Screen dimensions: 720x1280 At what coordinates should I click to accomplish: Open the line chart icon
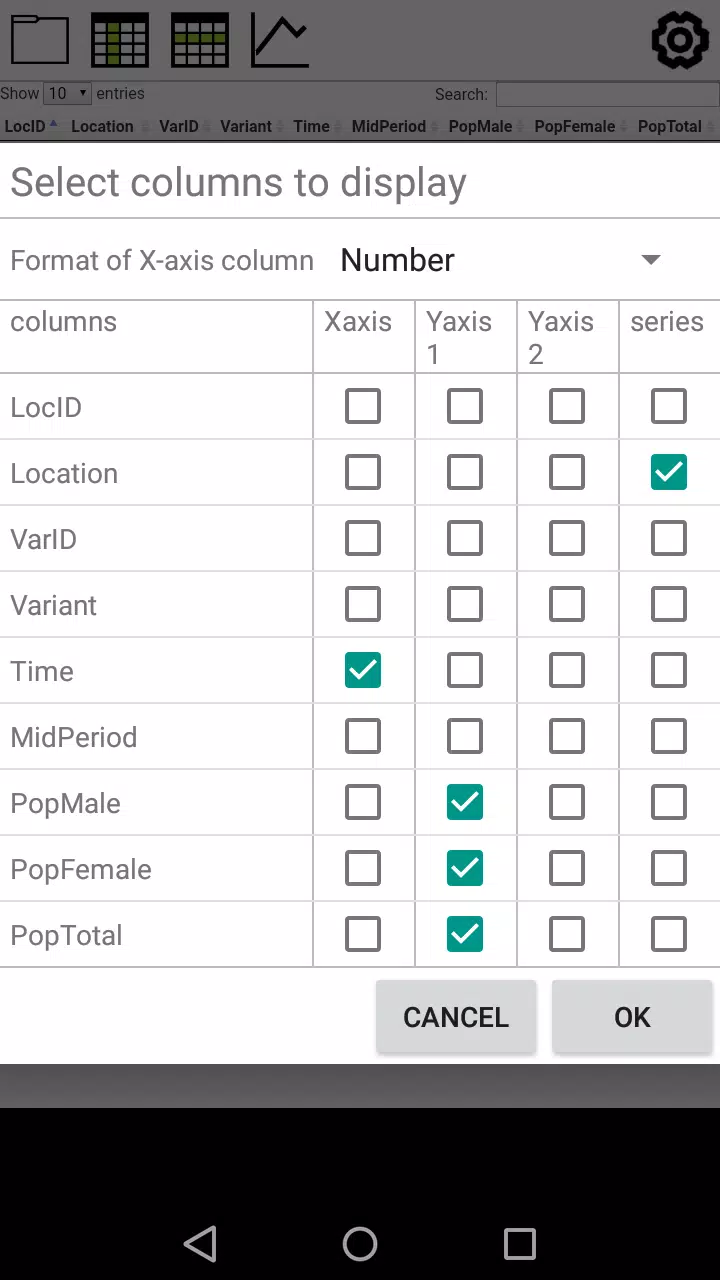tap(280, 40)
